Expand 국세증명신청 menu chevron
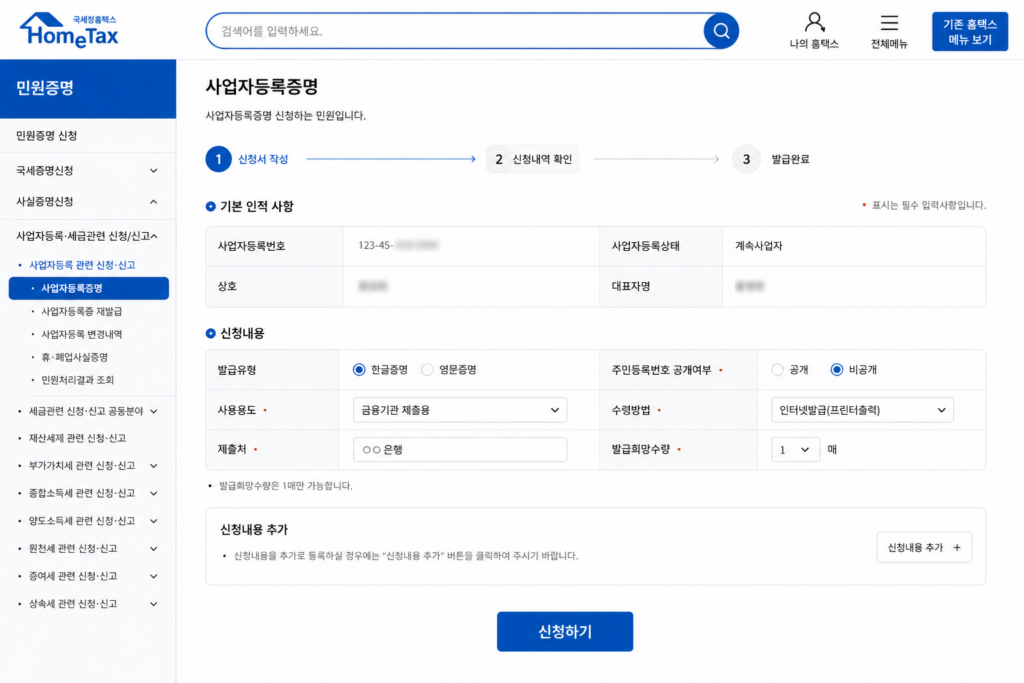The image size is (1024, 683). pos(153,170)
